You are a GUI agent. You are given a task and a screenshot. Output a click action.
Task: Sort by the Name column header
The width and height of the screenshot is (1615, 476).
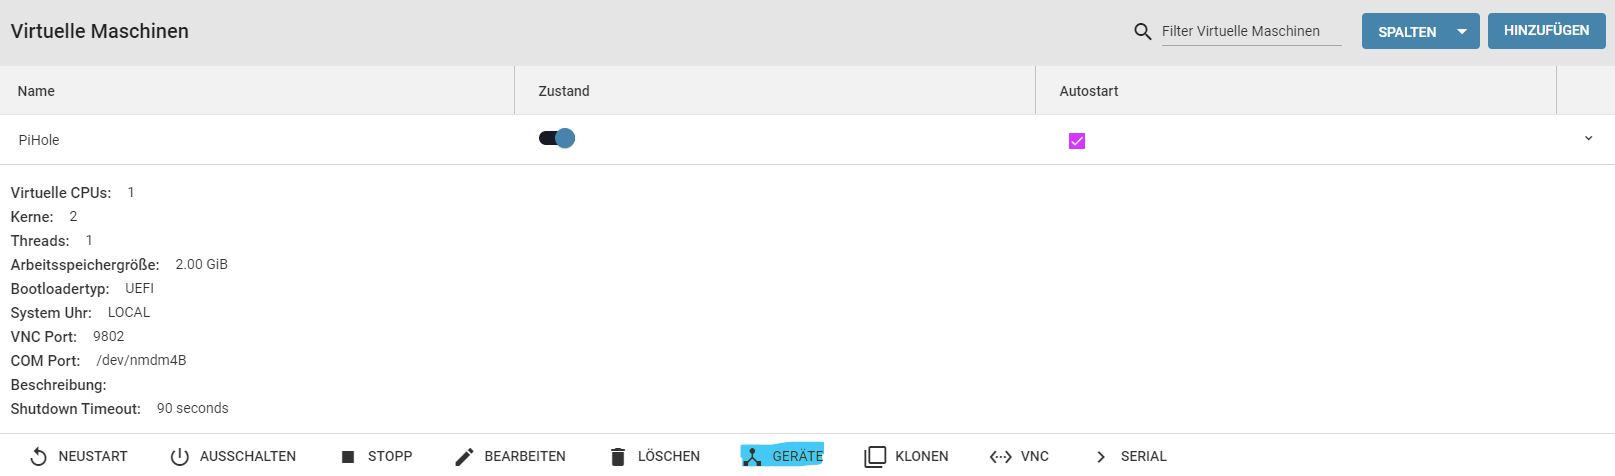point(36,91)
